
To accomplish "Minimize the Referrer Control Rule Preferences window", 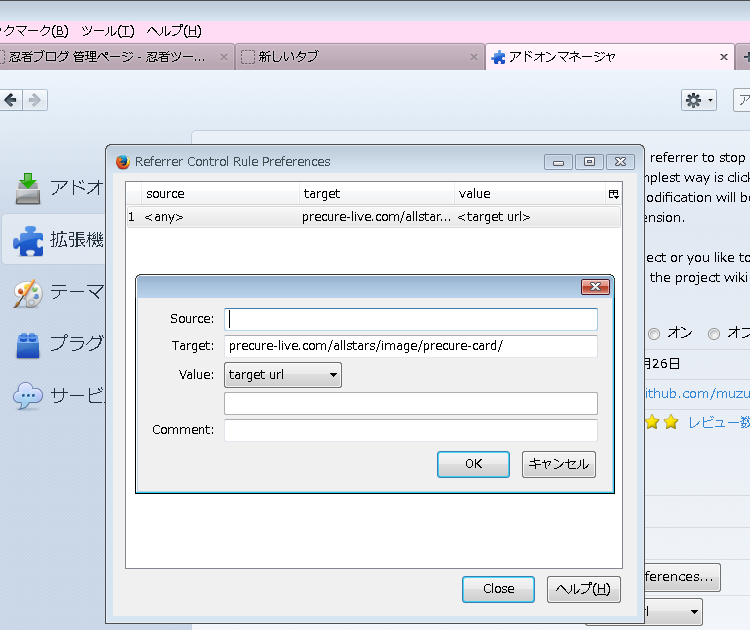I will (558, 162).
